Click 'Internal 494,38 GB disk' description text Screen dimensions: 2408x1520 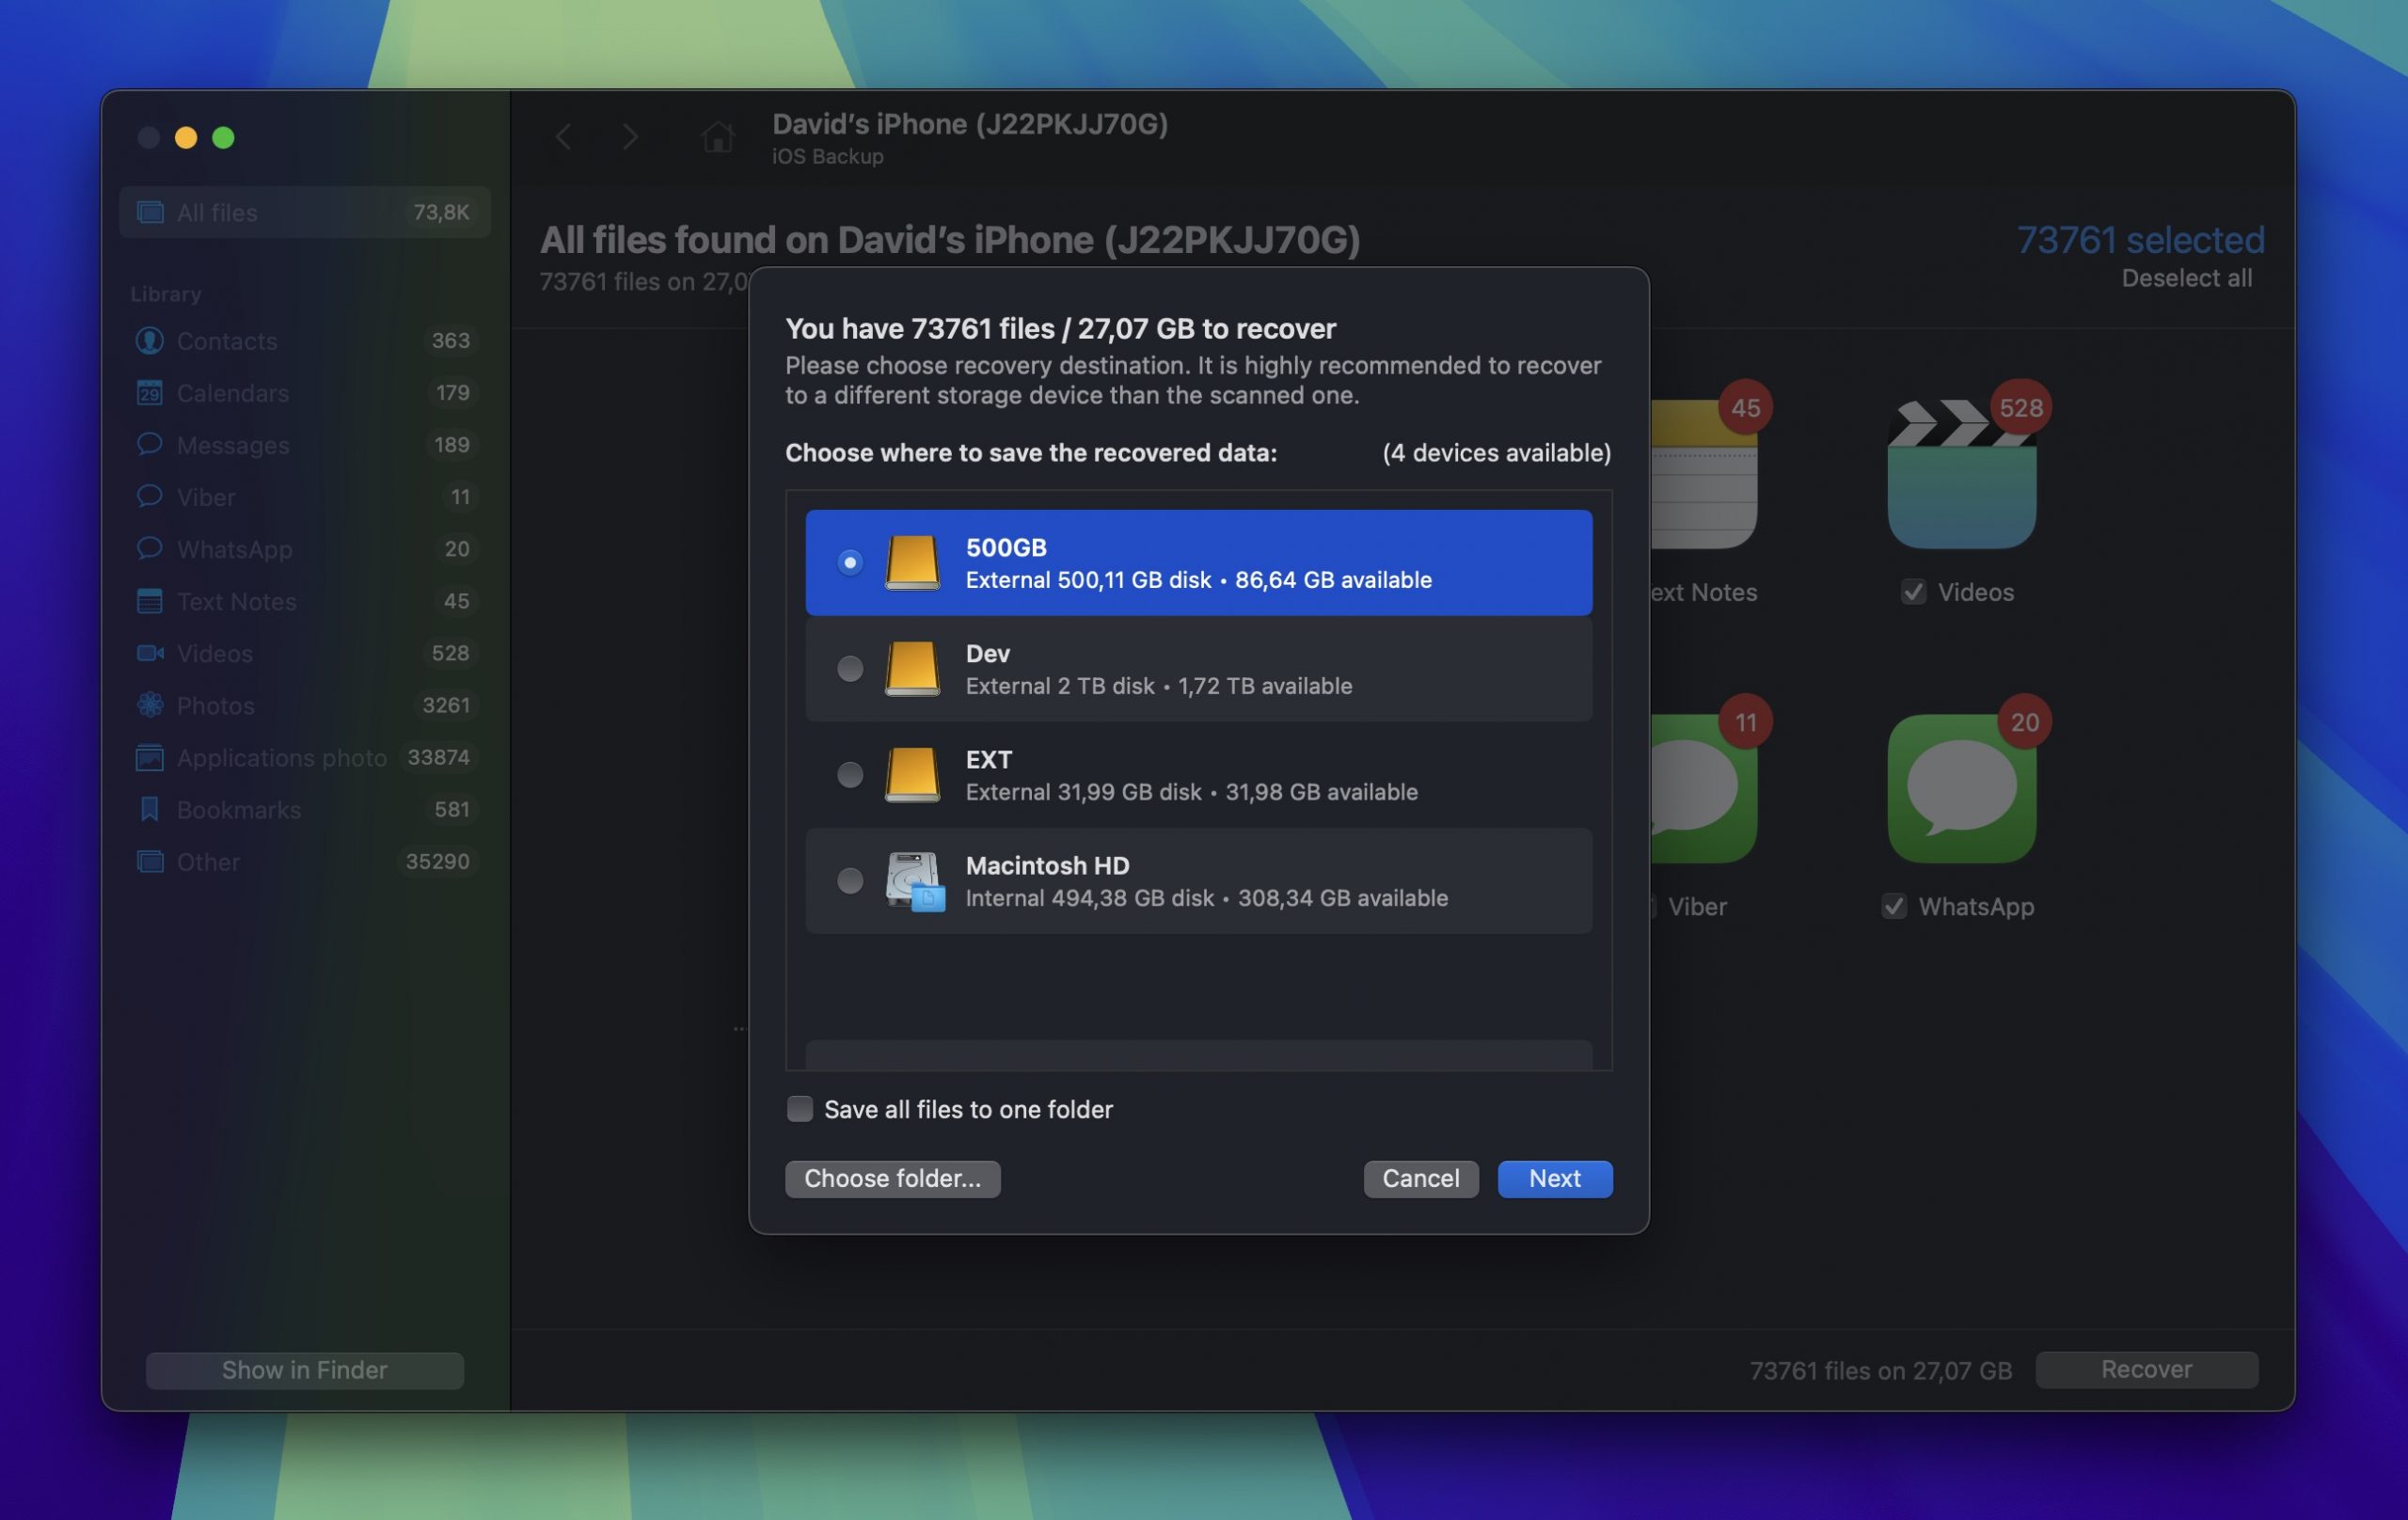1089,898
